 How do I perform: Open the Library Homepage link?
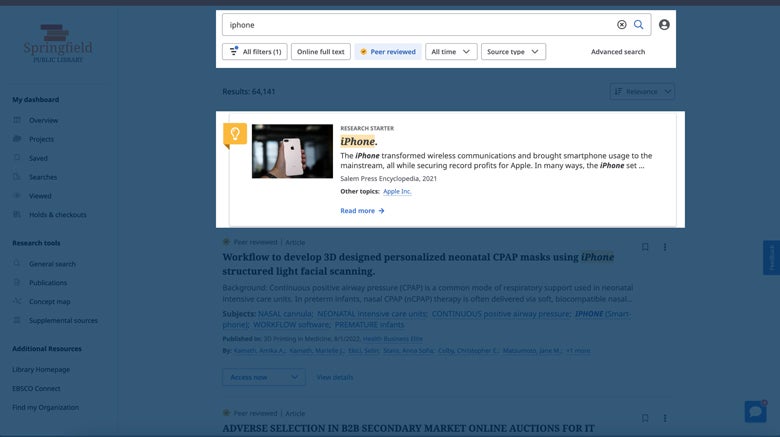(41, 369)
